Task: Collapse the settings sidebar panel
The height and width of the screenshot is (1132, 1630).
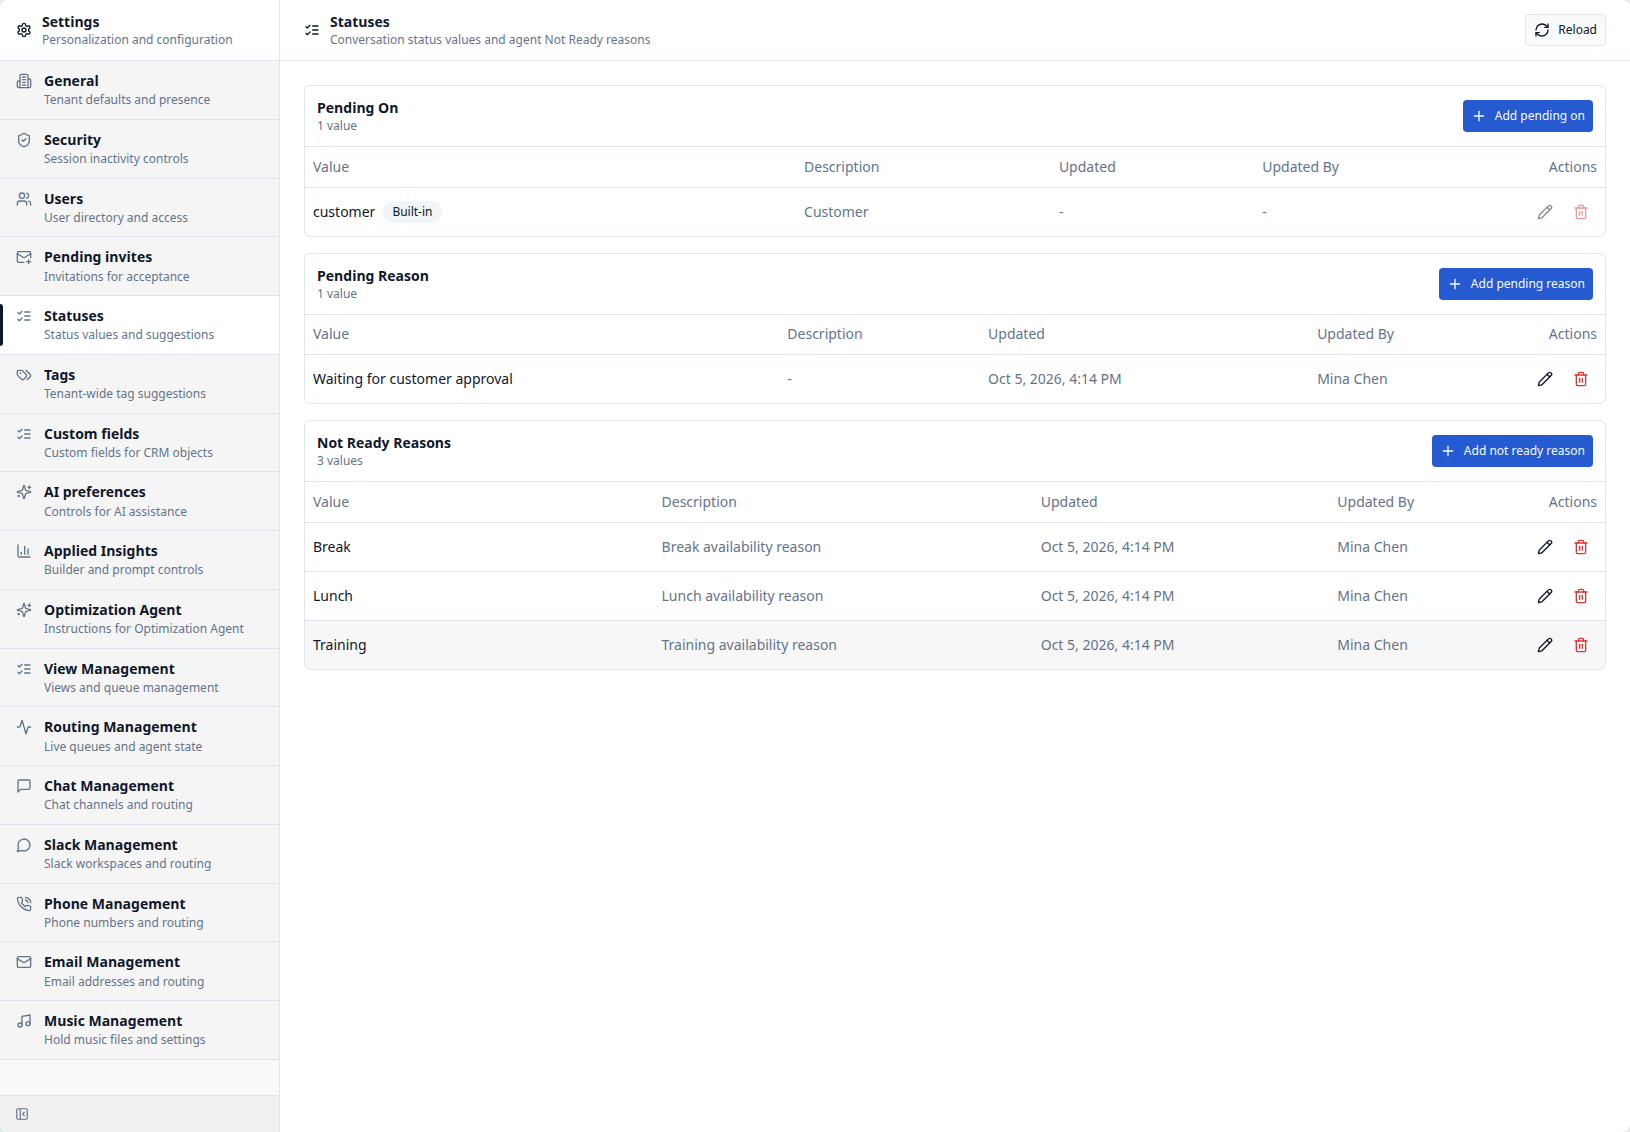Action: click(22, 1114)
